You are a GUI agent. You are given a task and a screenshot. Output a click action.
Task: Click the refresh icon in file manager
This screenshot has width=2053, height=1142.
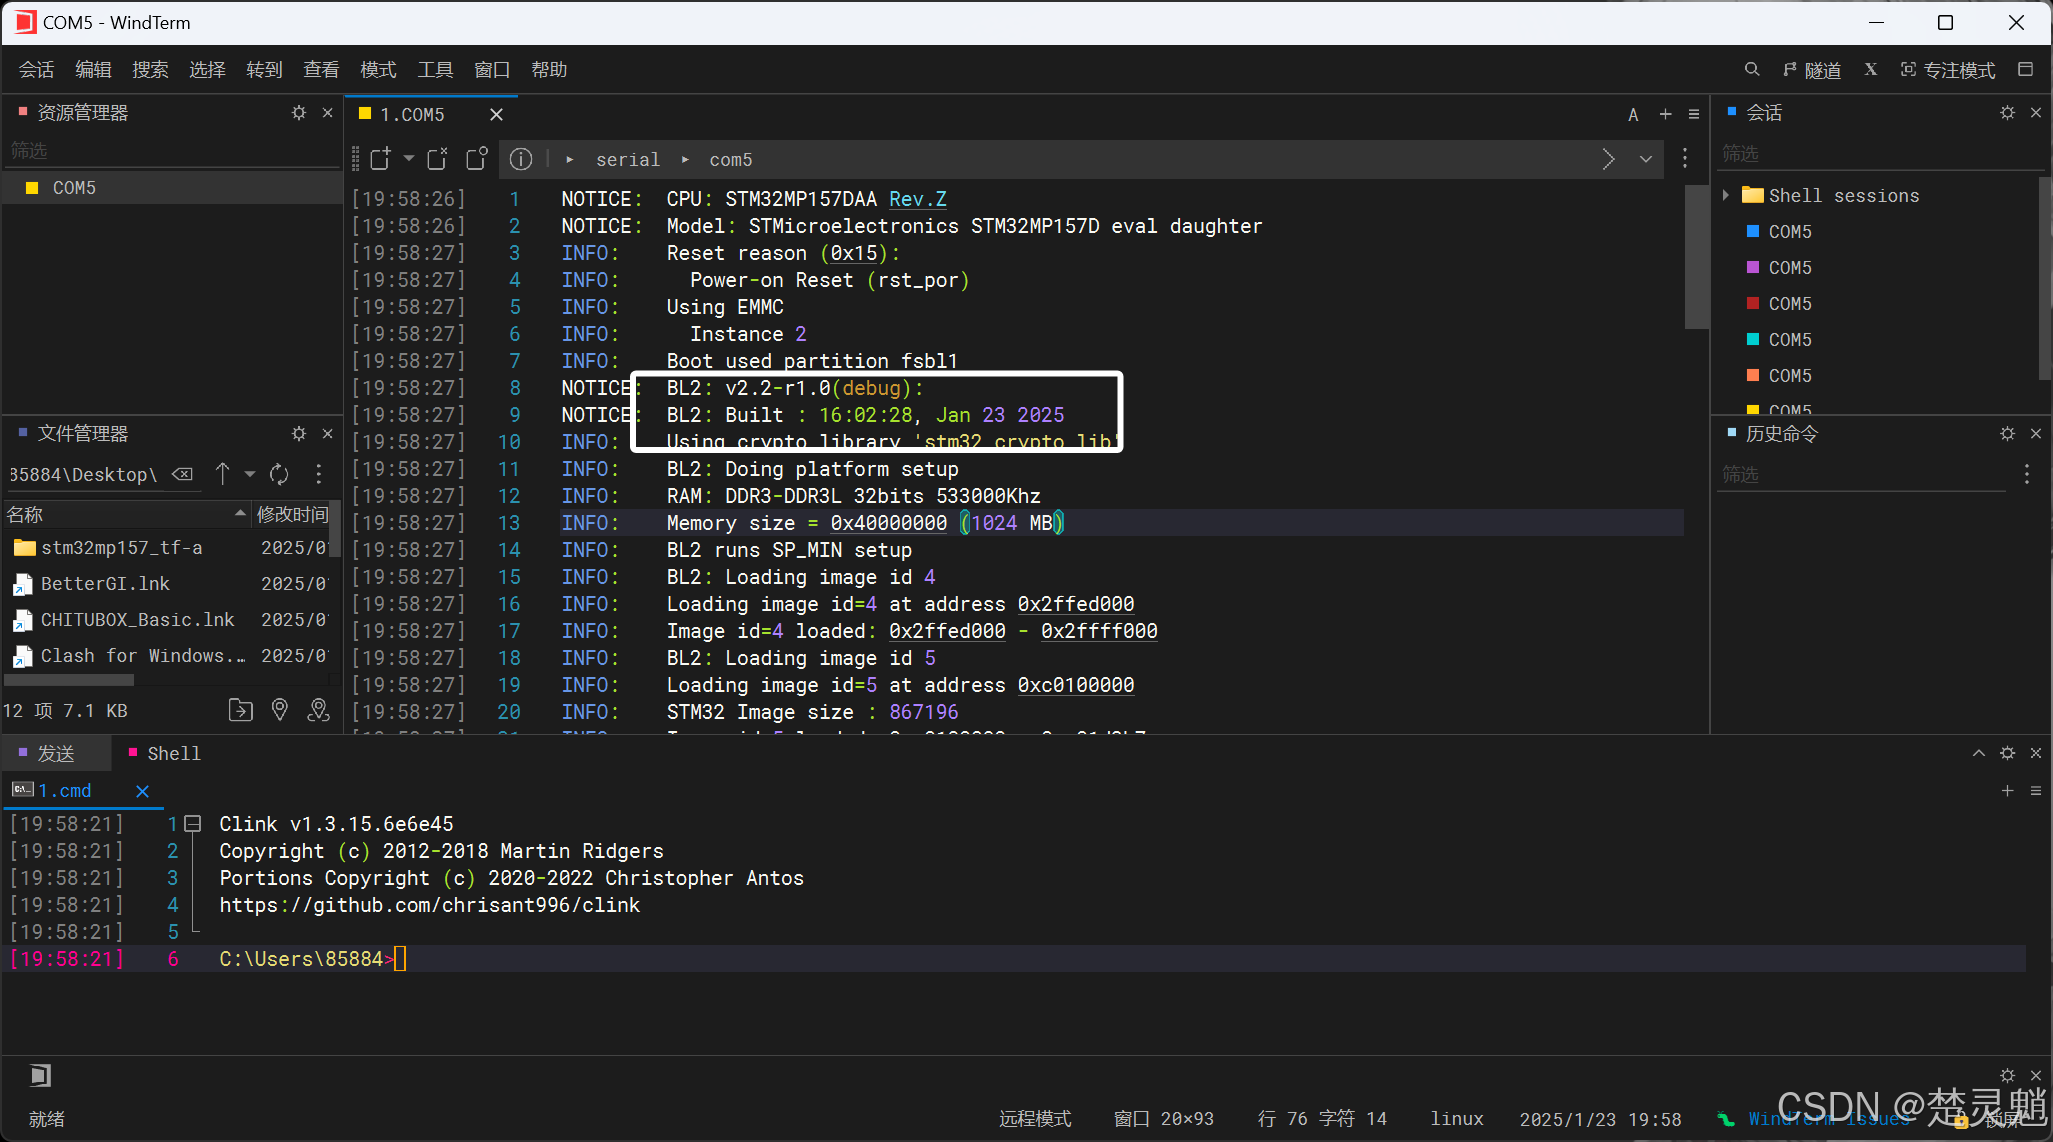[x=279, y=474]
